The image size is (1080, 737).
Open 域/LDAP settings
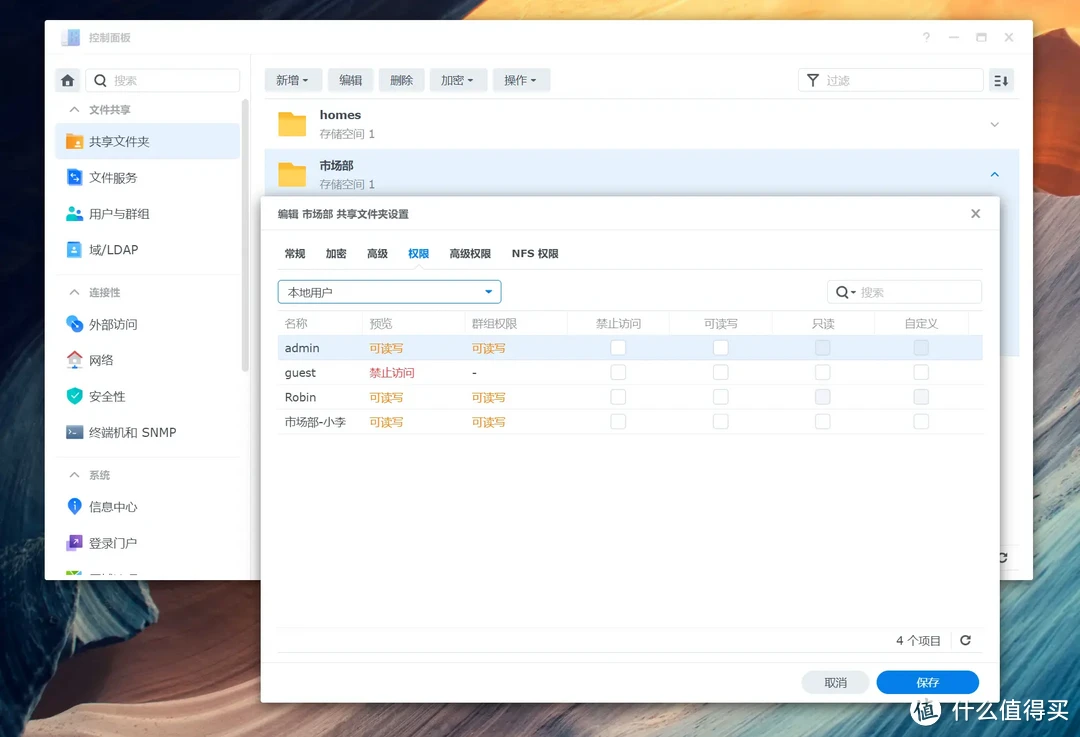[x=113, y=250]
